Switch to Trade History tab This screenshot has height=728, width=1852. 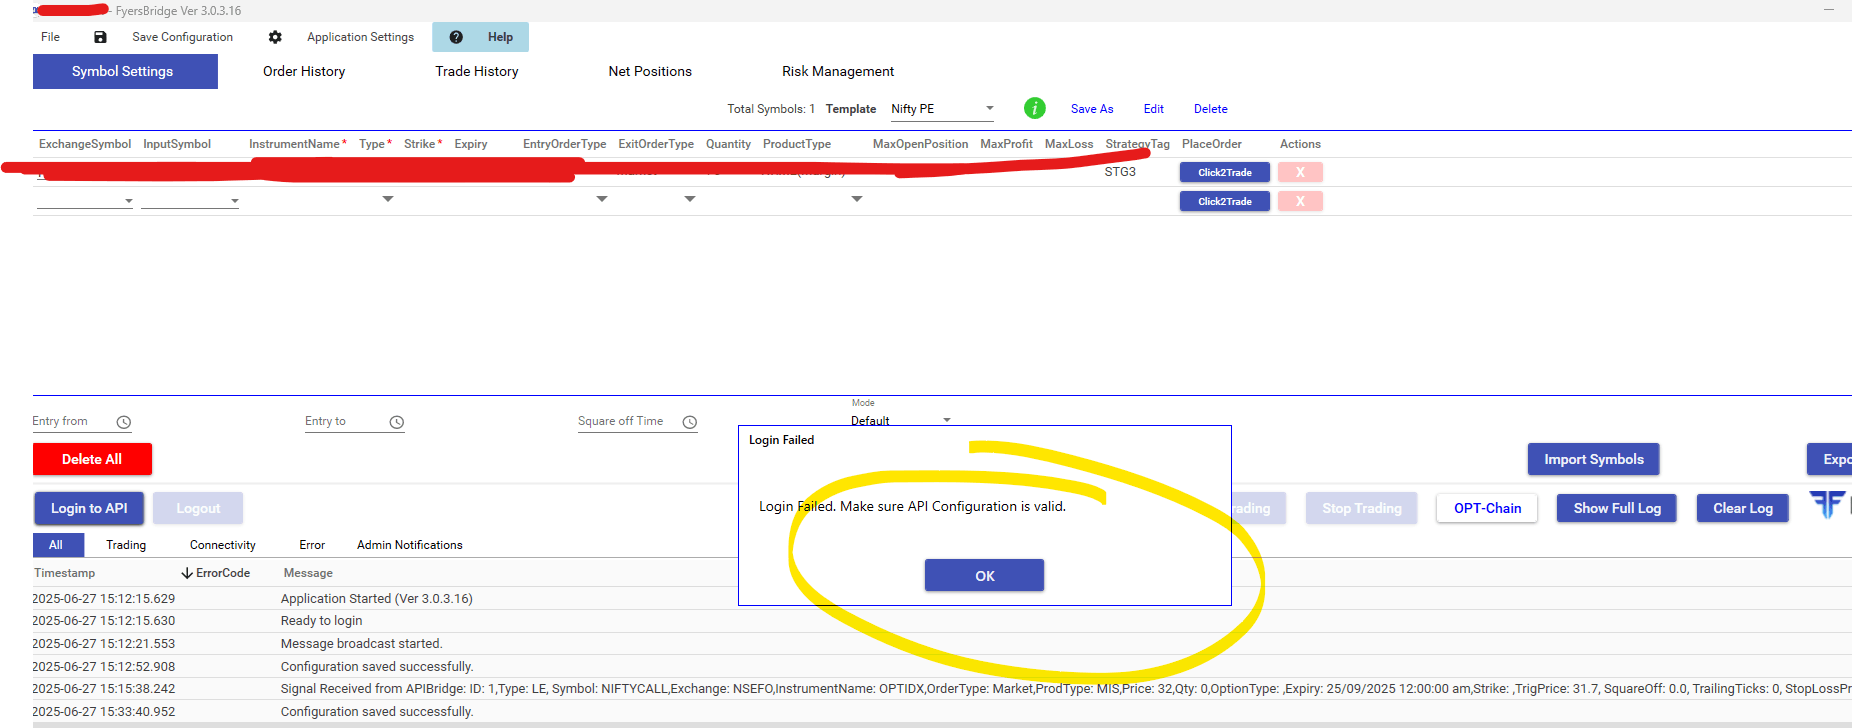click(x=477, y=71)
